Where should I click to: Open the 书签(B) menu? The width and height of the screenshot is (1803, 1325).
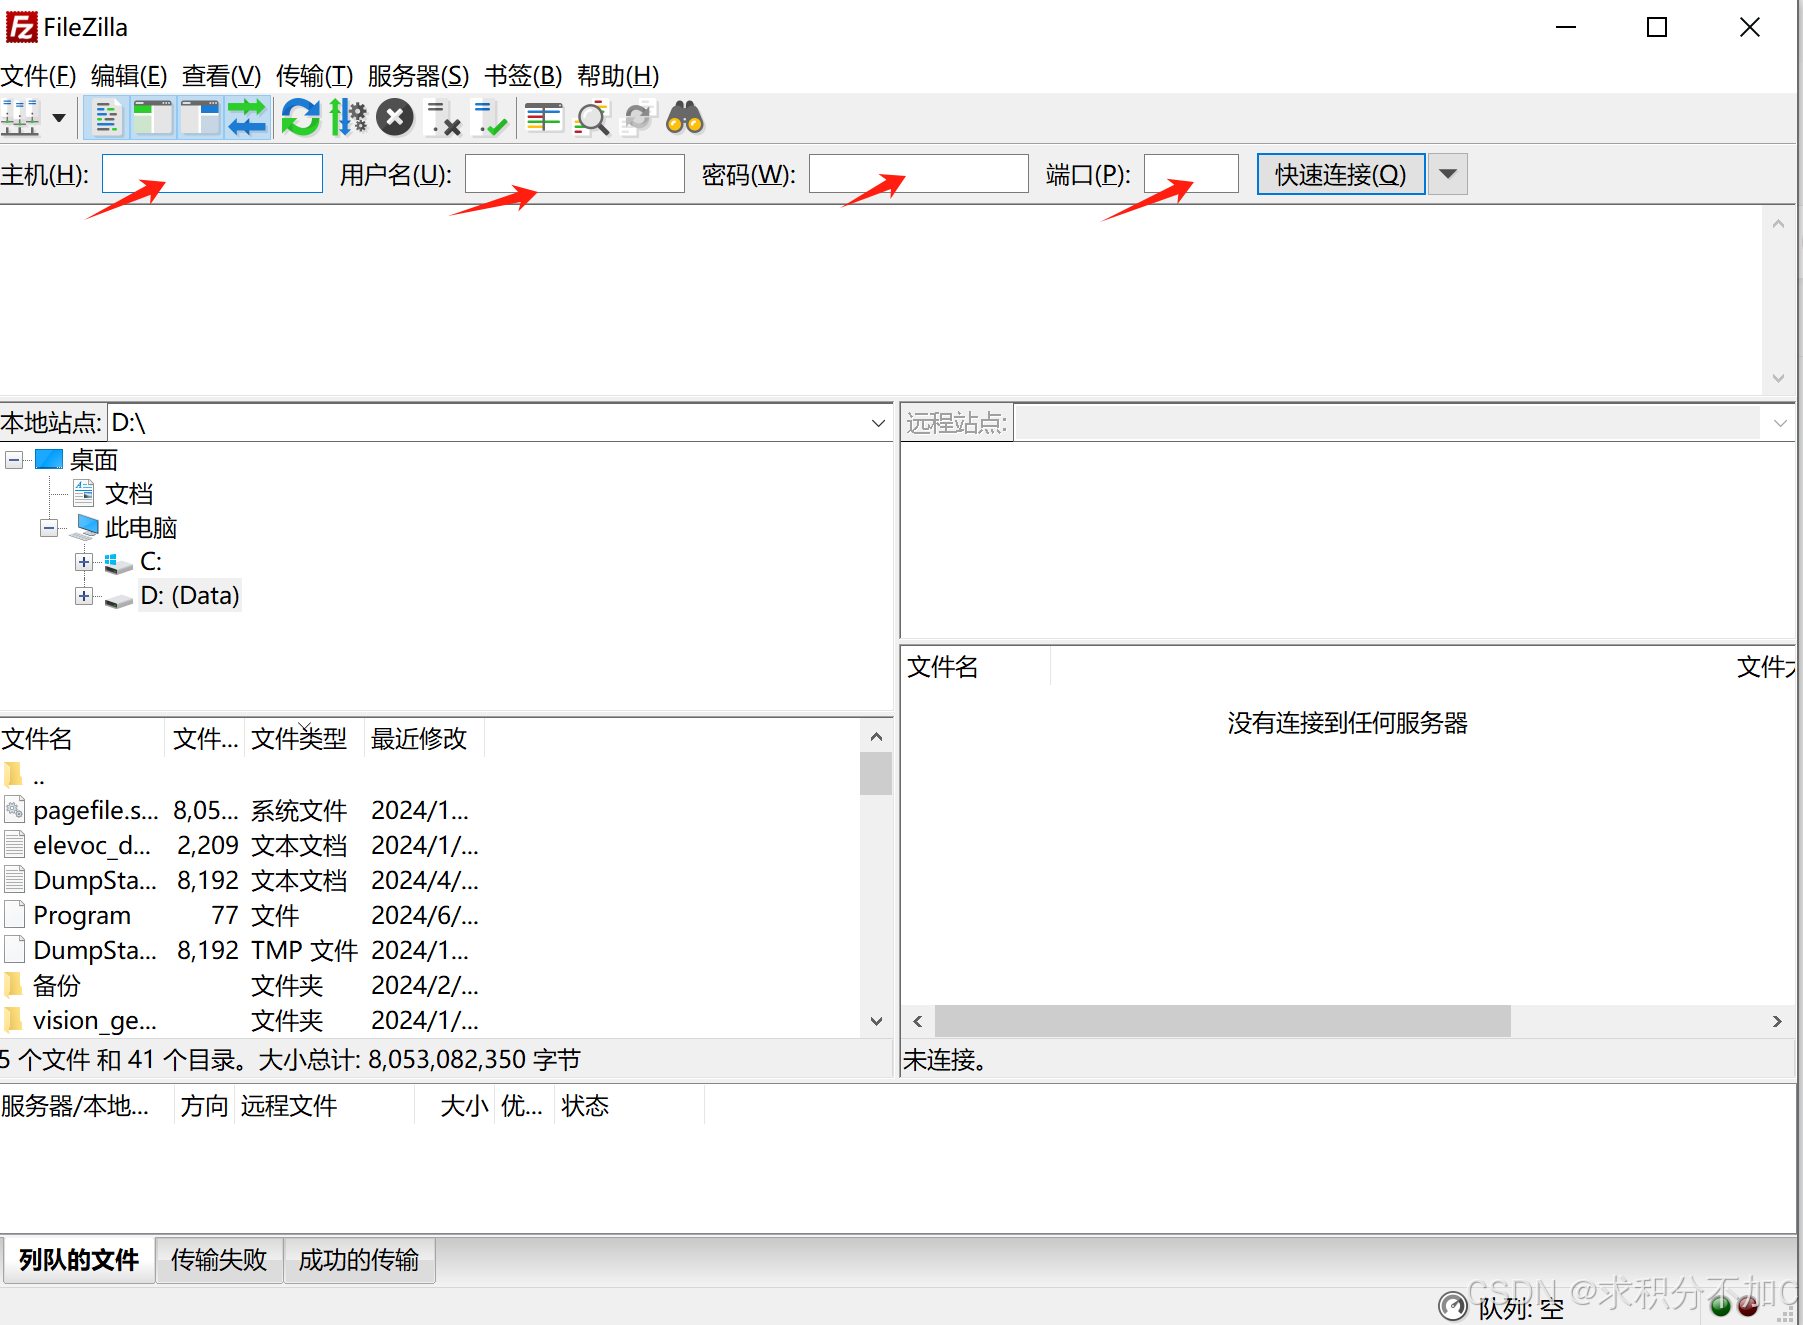click(x=523, y=76)
